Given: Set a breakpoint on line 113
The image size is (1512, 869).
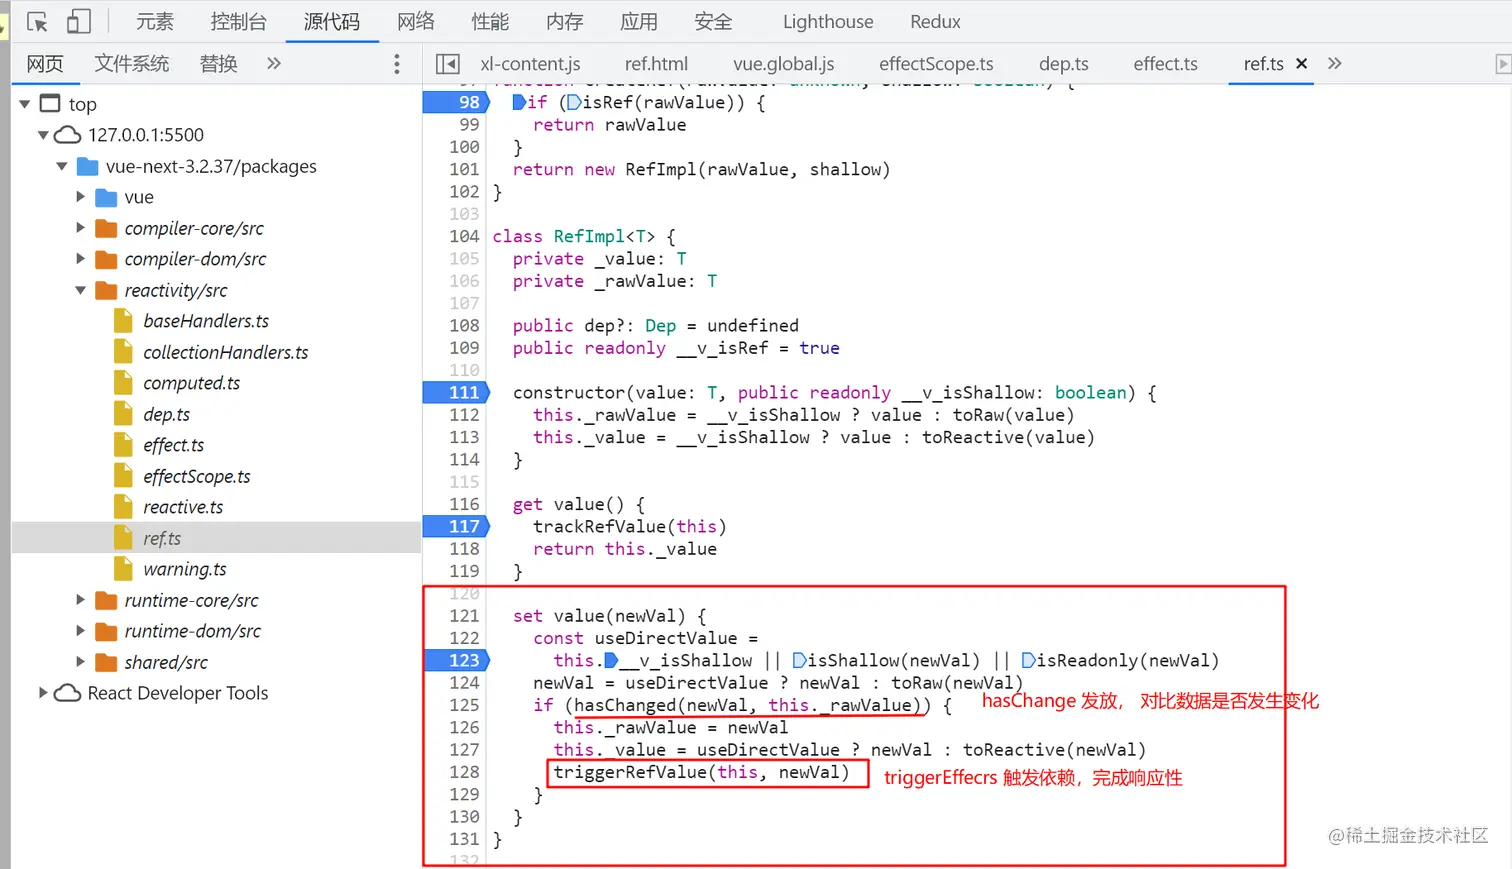Looking at the screenshot, I should [x=464, y=437].
